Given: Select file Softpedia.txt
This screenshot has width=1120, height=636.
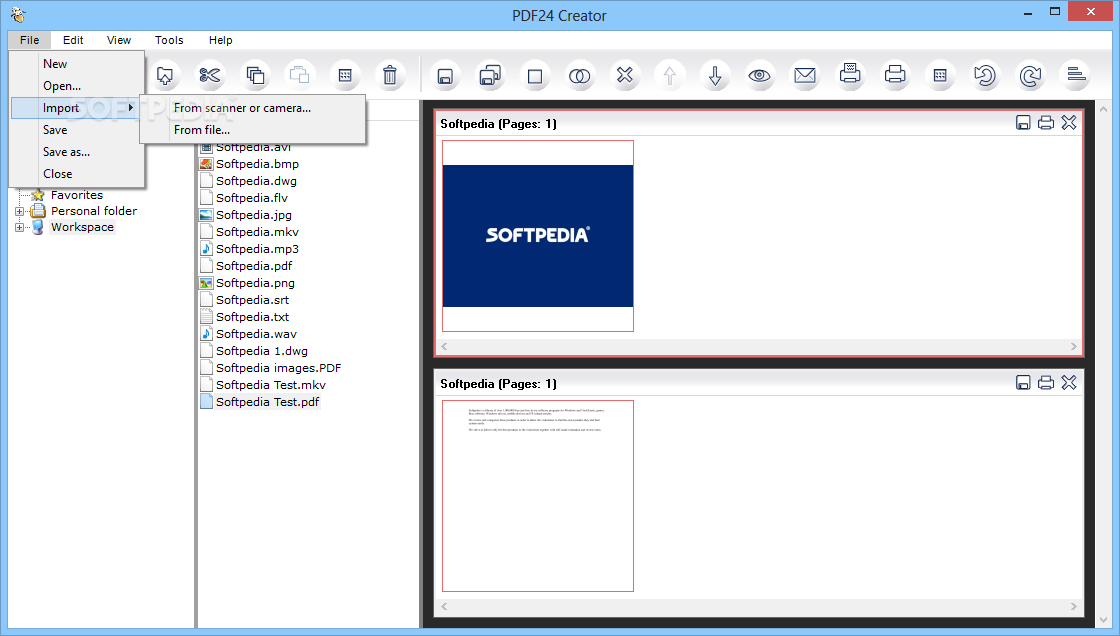Looking at the screenshot, I should point(252,317).
